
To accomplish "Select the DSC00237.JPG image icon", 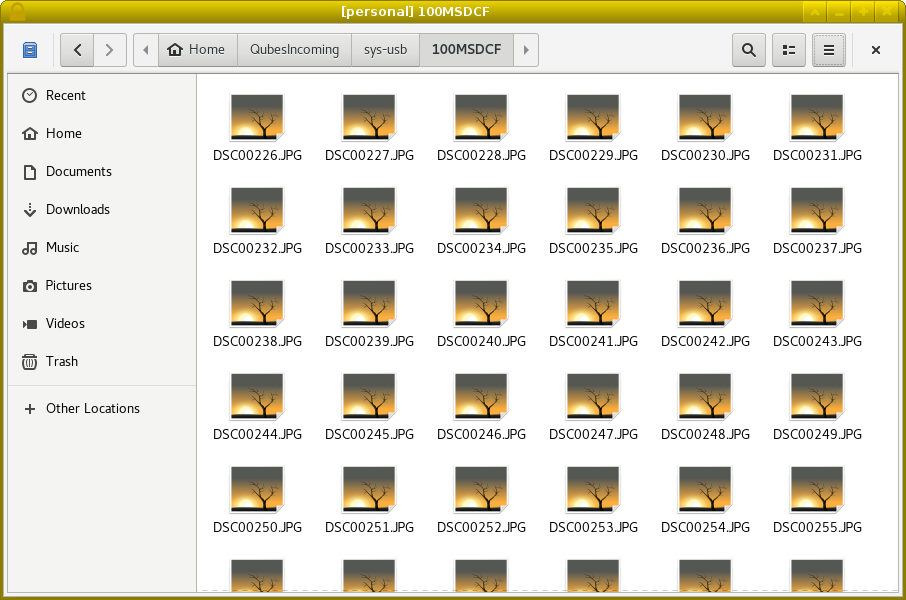I will (x=817, y=210).
